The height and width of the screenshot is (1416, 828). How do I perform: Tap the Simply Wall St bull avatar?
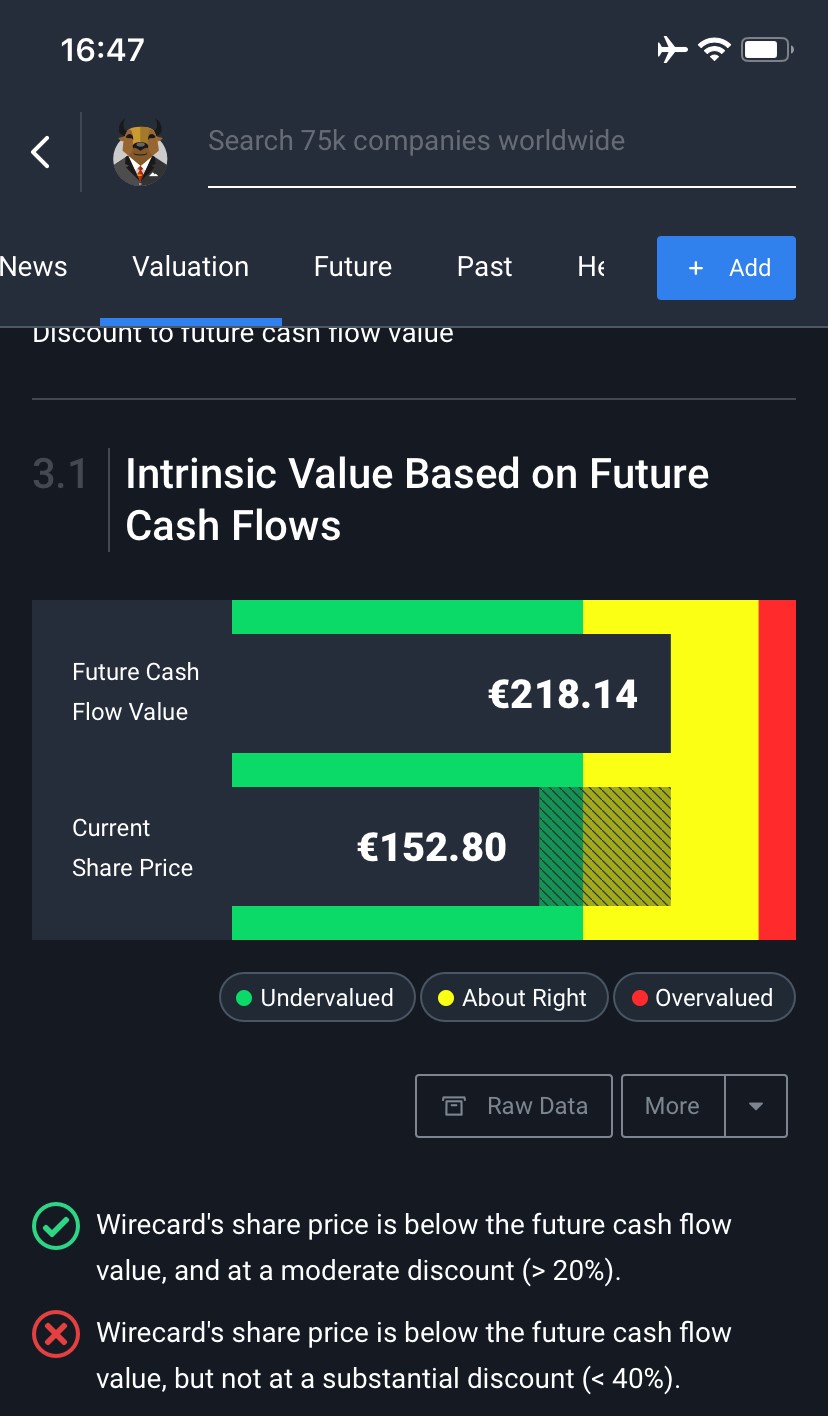[141, 151]
